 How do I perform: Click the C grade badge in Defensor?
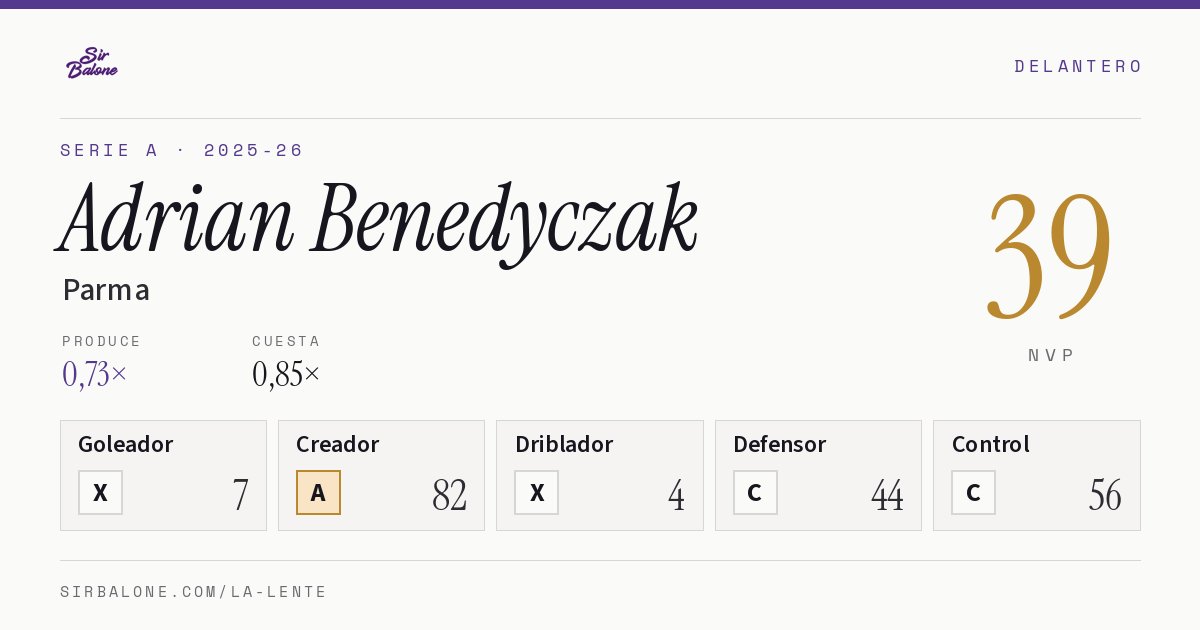pos(755,492)
